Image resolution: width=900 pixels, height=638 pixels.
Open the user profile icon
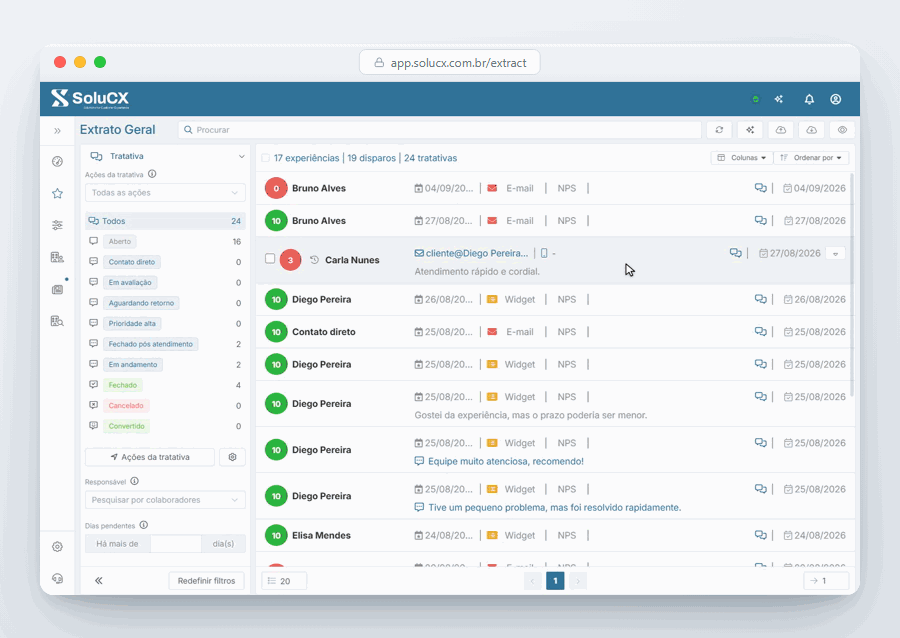point(836,99)
